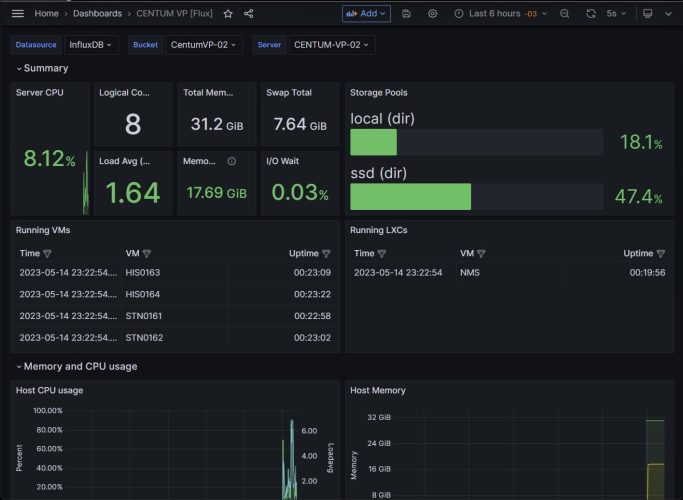Go to Home breadcrumb
The width and height of the screenshot is (683, 500).
[x=46, y=14]
